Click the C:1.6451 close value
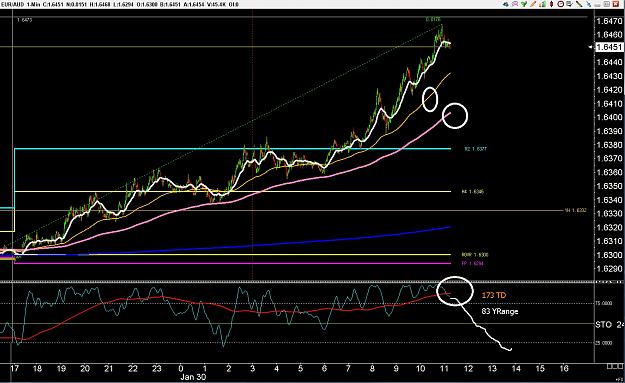 pyautogui.click(x=53, y=4)
